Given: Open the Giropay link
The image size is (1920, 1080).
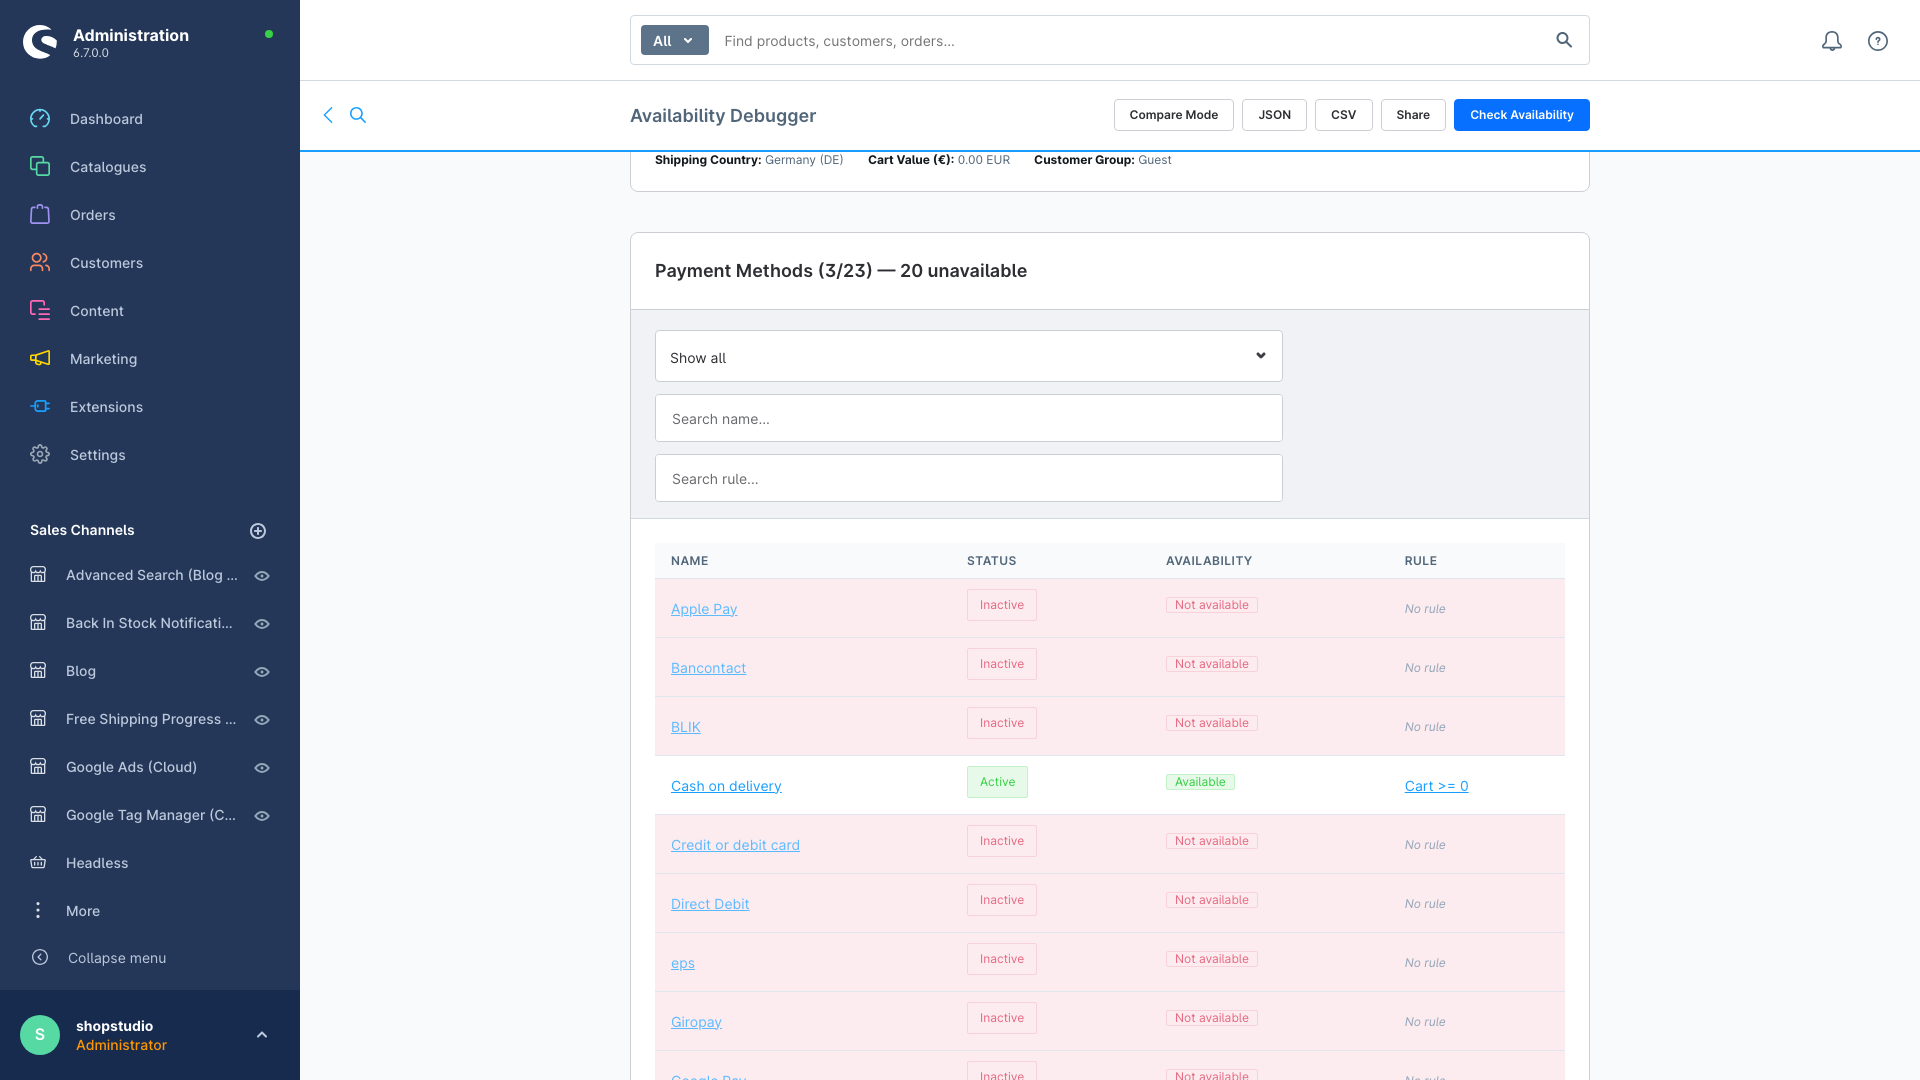Looking at the screenshot, I should pos(696,1022).
